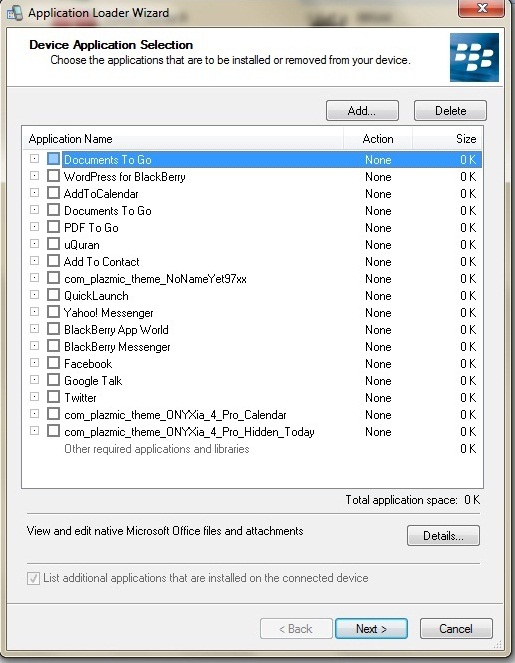Proceed with the Next button
The width and height of the screenshot is (515, 663).
pyautogui.click(x=371, y=629)
